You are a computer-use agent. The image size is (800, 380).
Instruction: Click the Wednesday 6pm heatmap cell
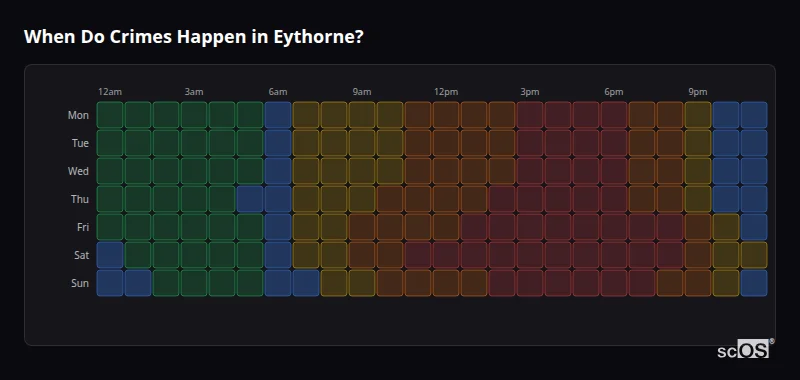tap(614, 171)
